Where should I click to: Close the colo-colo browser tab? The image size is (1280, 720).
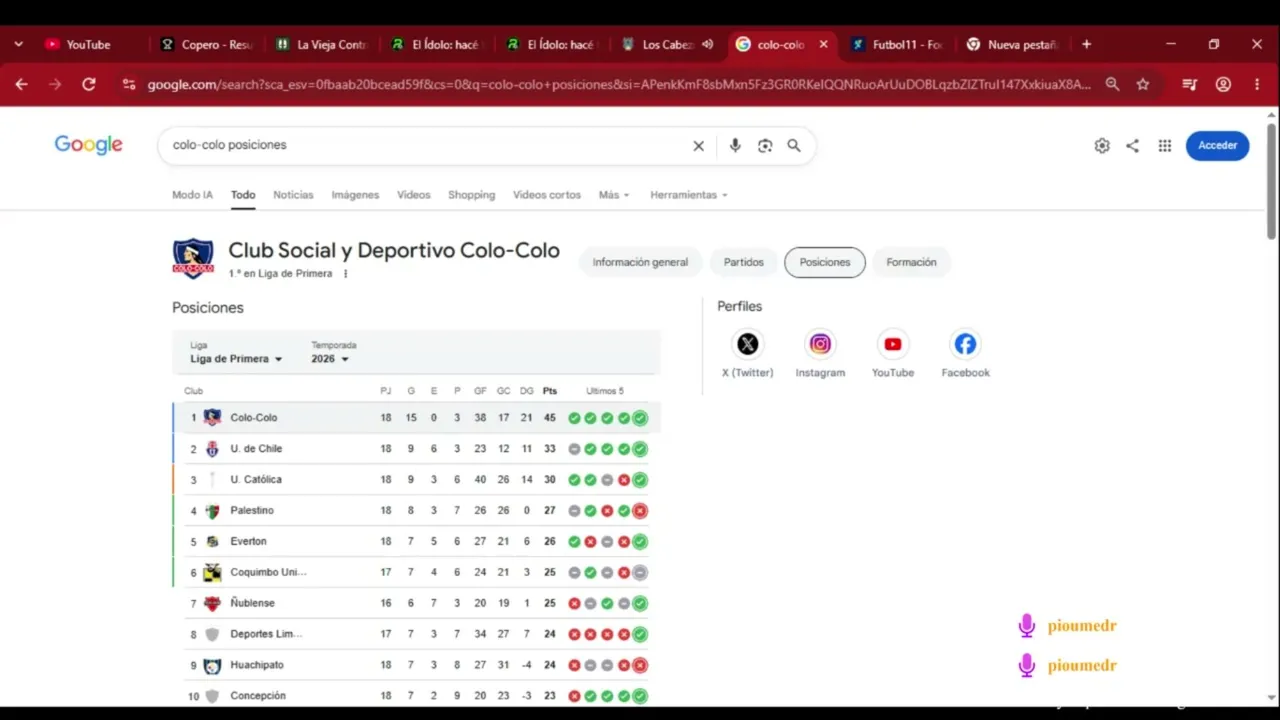[x=823, y=44]
